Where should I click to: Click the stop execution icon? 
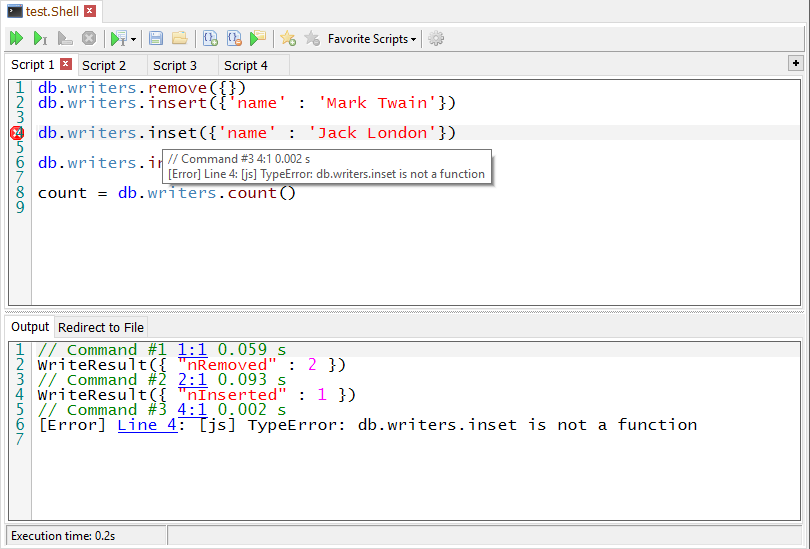coord(89,39)
